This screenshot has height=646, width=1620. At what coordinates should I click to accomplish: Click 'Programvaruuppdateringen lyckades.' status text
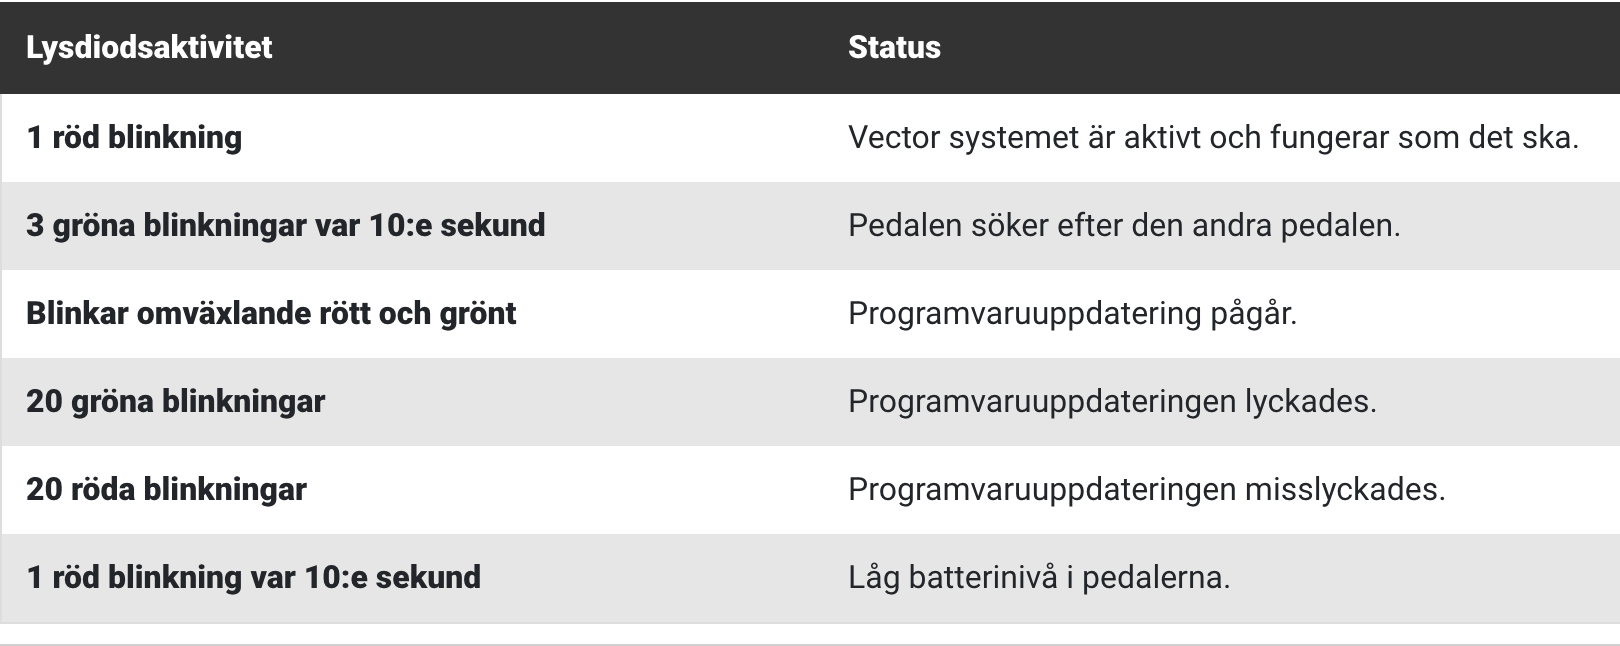pyautogui.click(x=1112, y=401)
